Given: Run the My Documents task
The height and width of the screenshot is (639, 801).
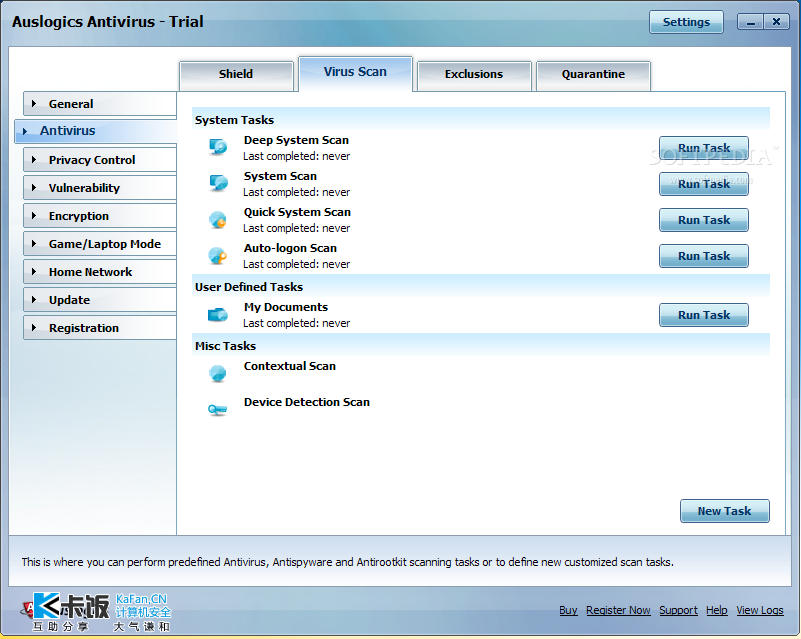Looking at the screenshot, I should pos(703,315).
